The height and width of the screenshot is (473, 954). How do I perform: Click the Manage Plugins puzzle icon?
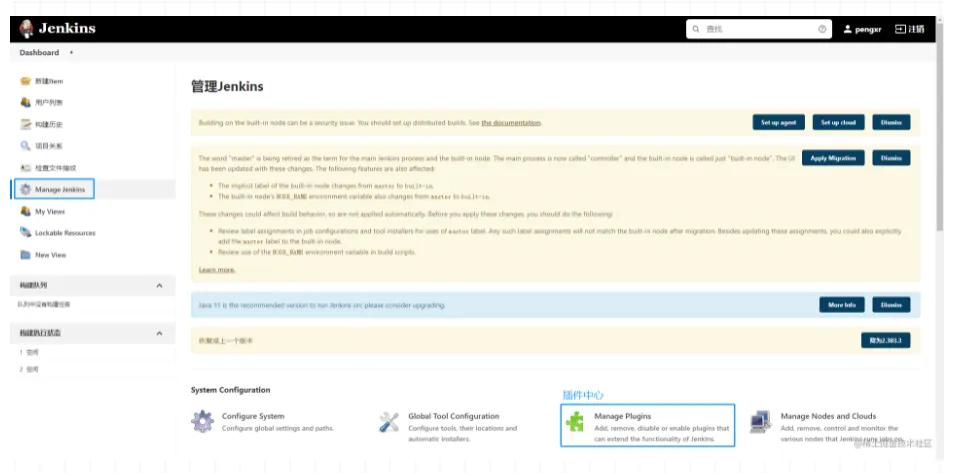(x=574, y=421)
